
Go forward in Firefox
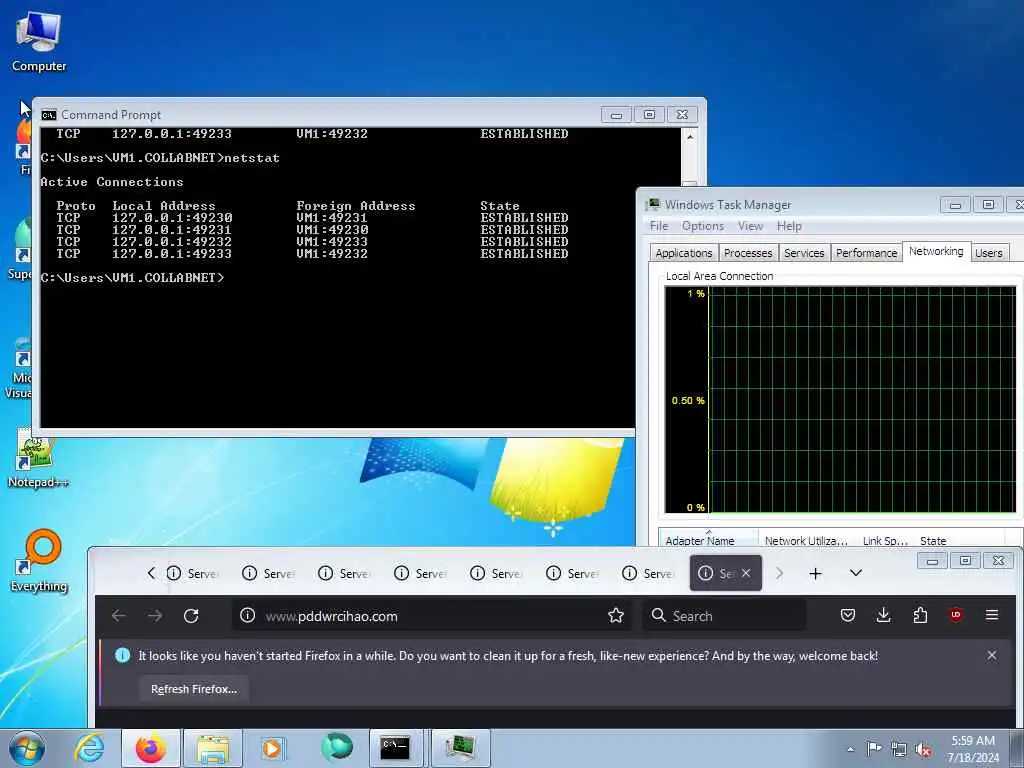click(x=155, y=615)
